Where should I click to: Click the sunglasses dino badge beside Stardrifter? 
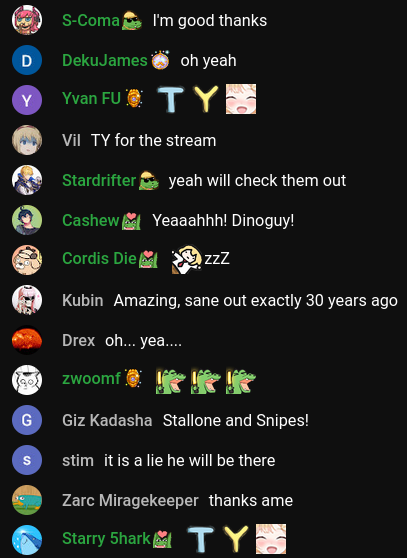coord(149,180)
